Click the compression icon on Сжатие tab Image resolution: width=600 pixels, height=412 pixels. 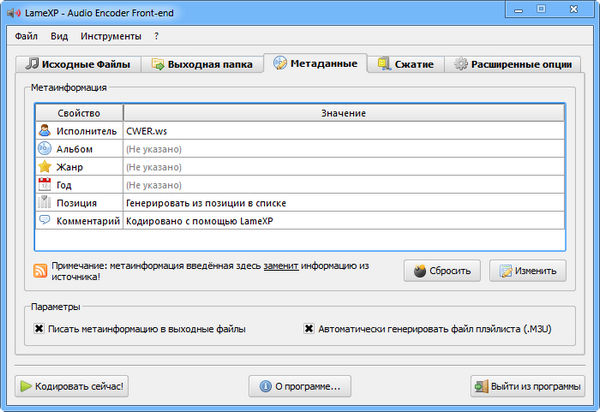tap(384, 64)
